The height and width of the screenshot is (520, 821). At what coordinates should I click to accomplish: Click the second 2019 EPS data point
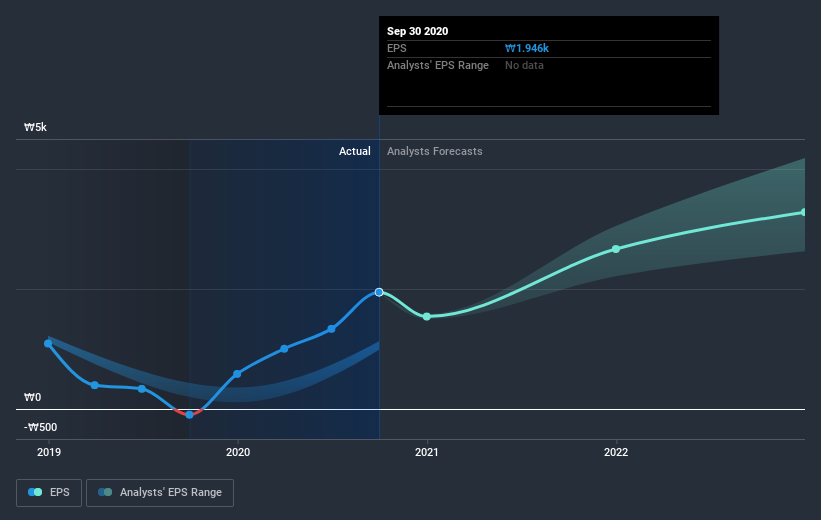coord(95,385)
